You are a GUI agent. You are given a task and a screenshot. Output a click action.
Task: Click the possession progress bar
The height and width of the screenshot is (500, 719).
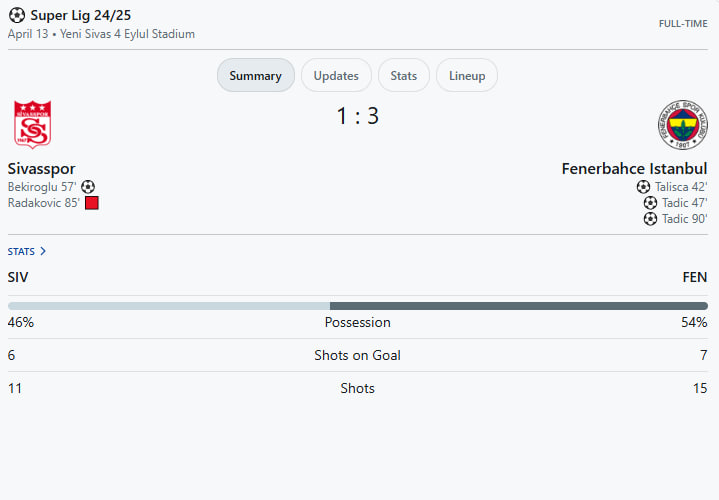click(358, 306)
